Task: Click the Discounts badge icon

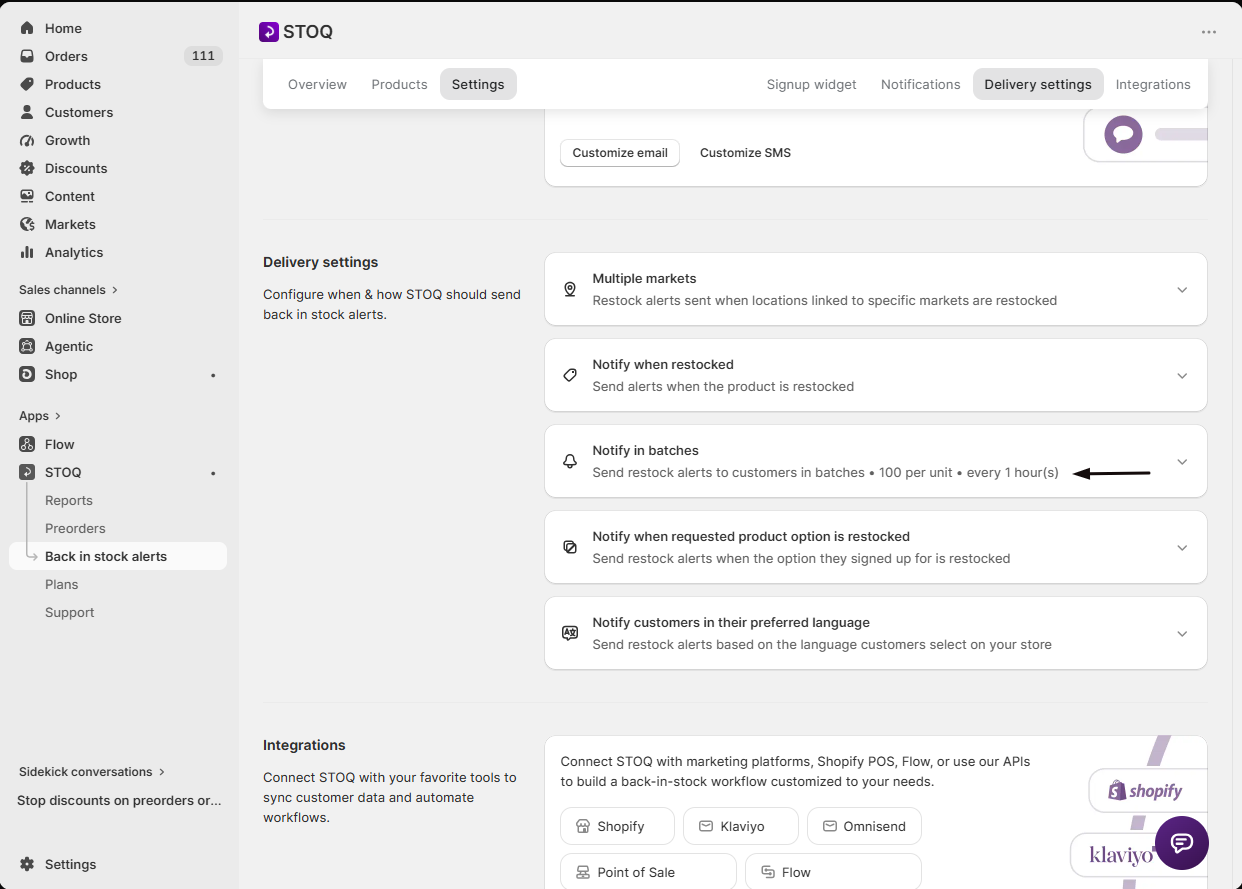Action: 27,168
